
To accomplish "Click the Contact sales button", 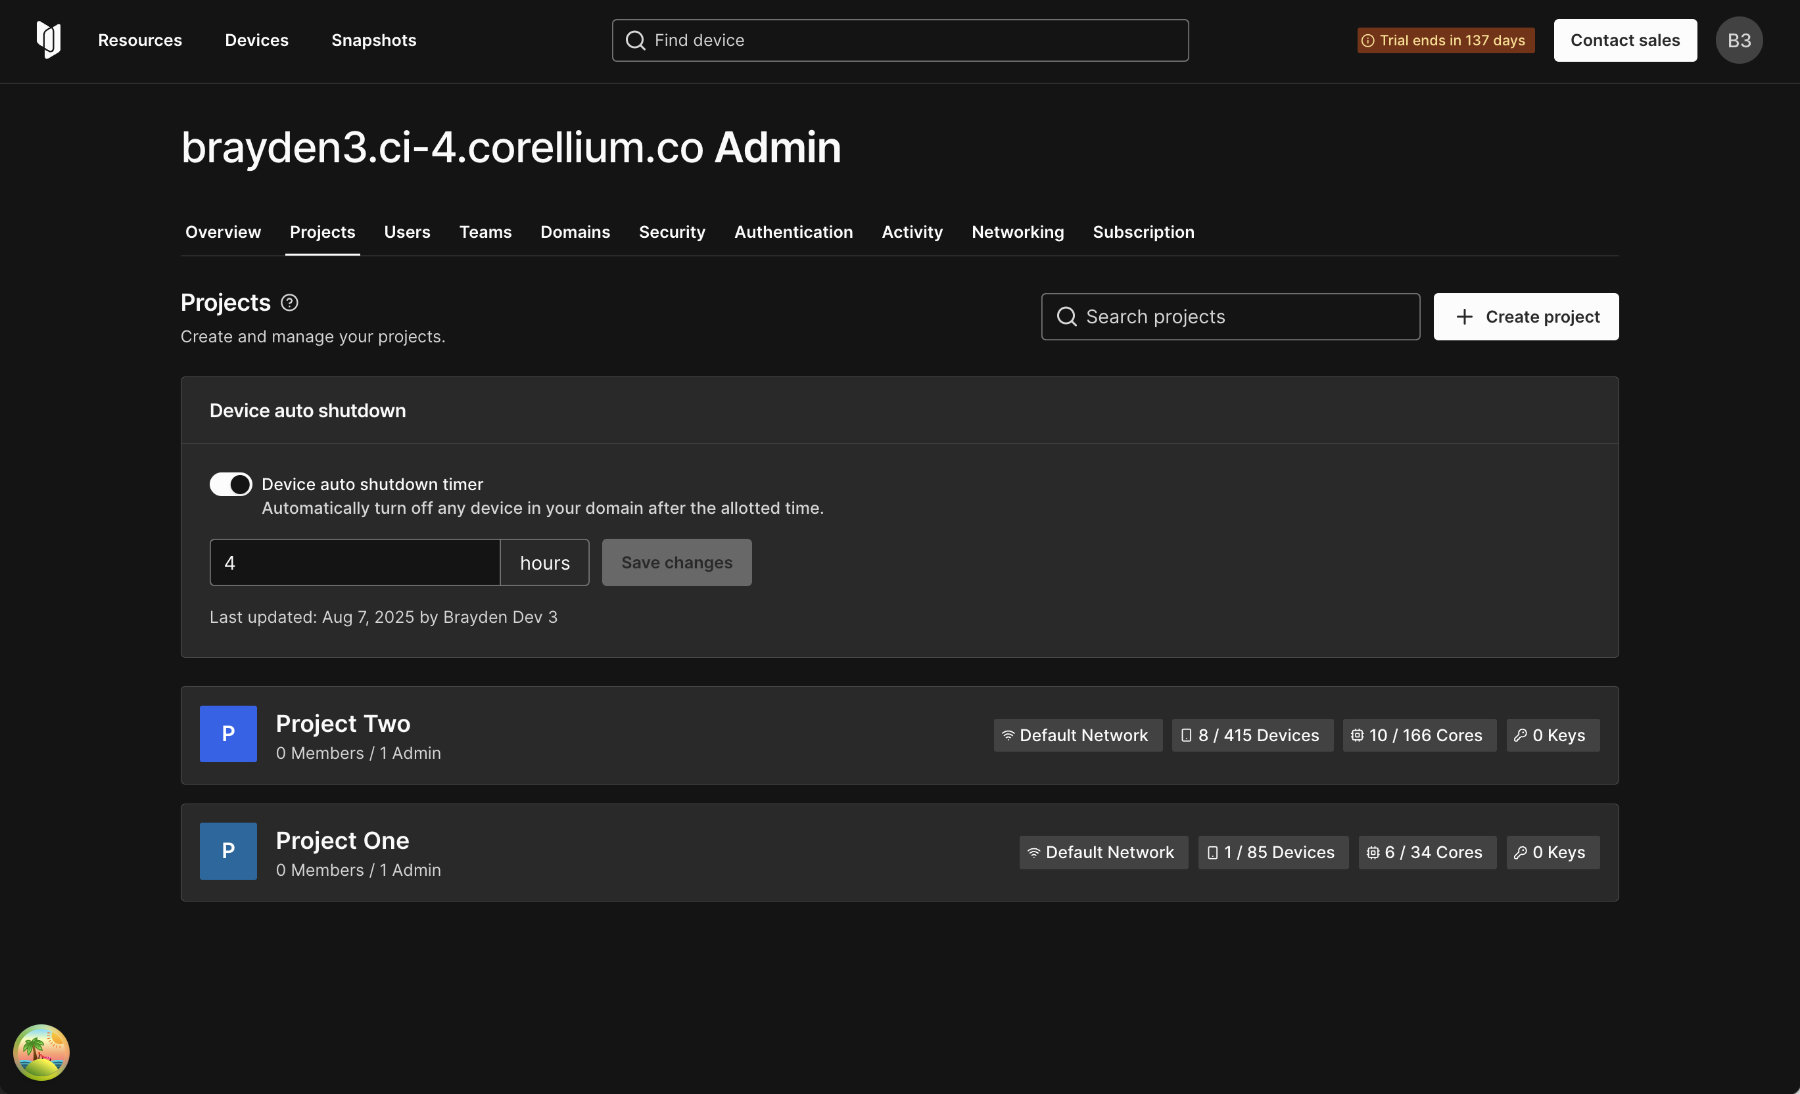I will (x=1624, y=40).
